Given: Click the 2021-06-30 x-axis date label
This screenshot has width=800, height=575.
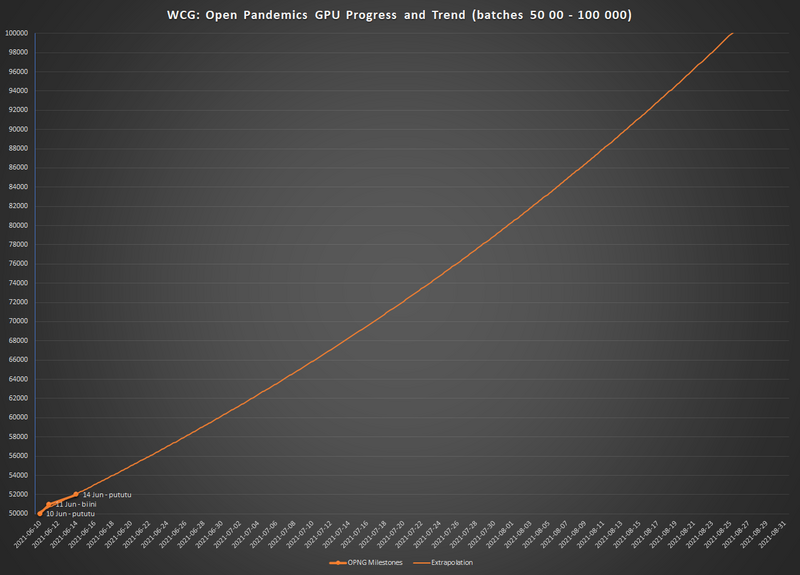Looking at the screenshot, I should click(x=210, y=534).
